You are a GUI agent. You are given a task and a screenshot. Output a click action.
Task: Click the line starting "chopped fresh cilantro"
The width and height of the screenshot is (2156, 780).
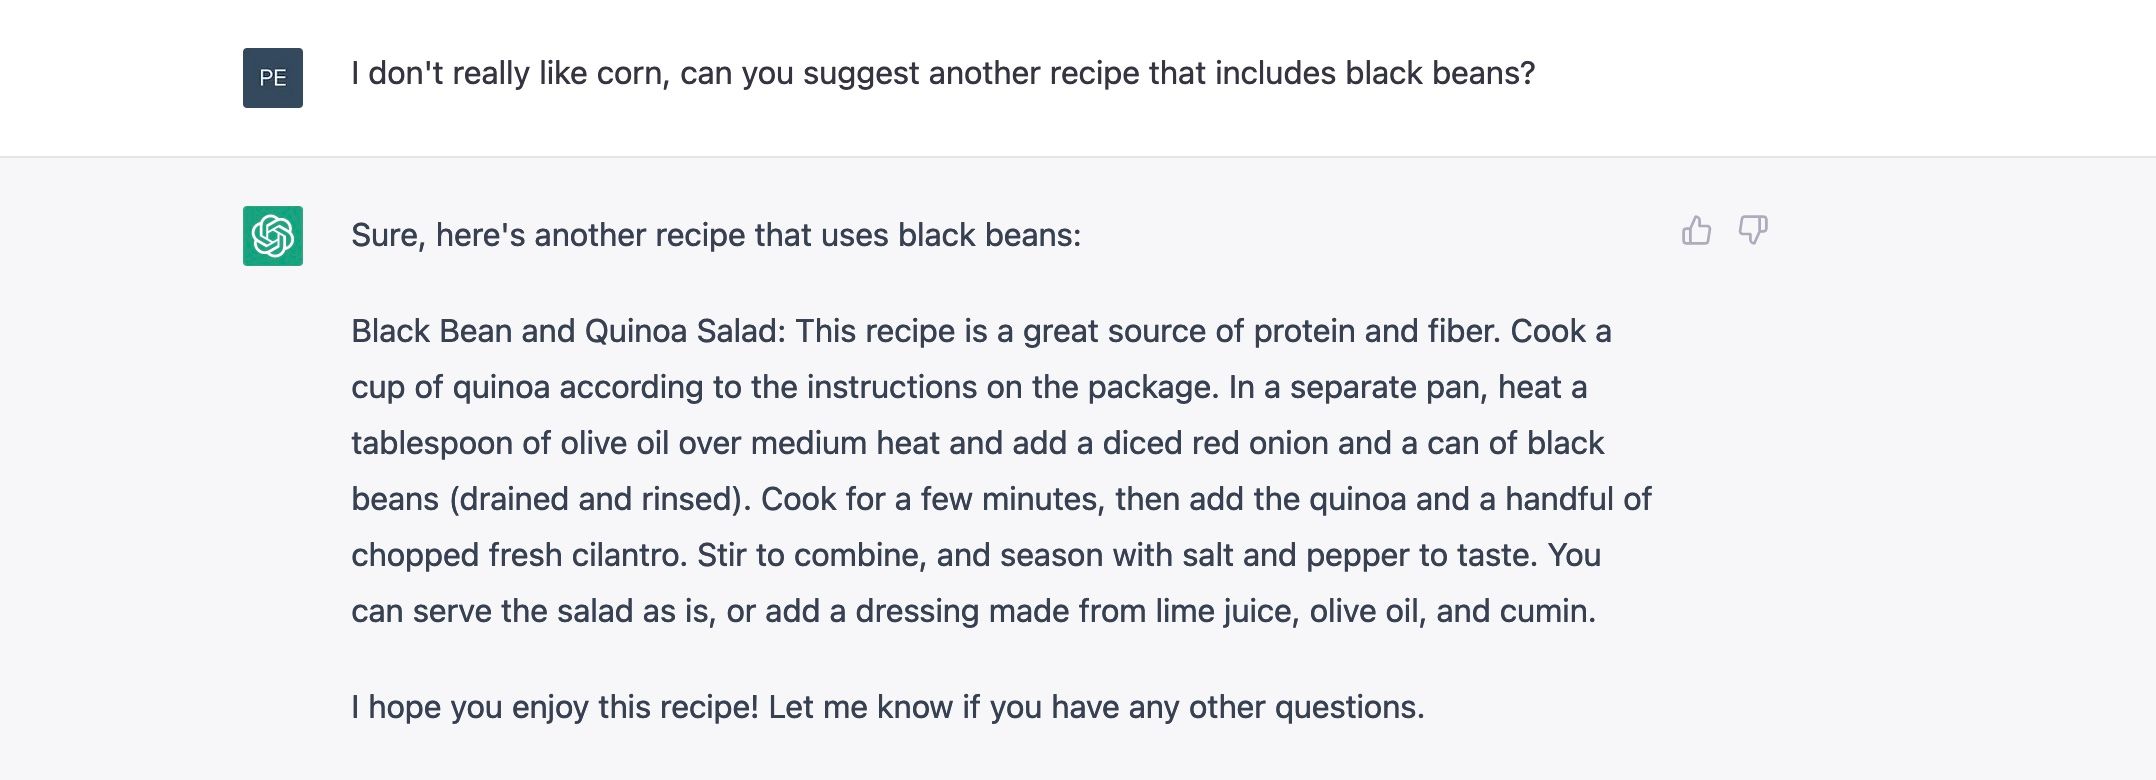975,555
